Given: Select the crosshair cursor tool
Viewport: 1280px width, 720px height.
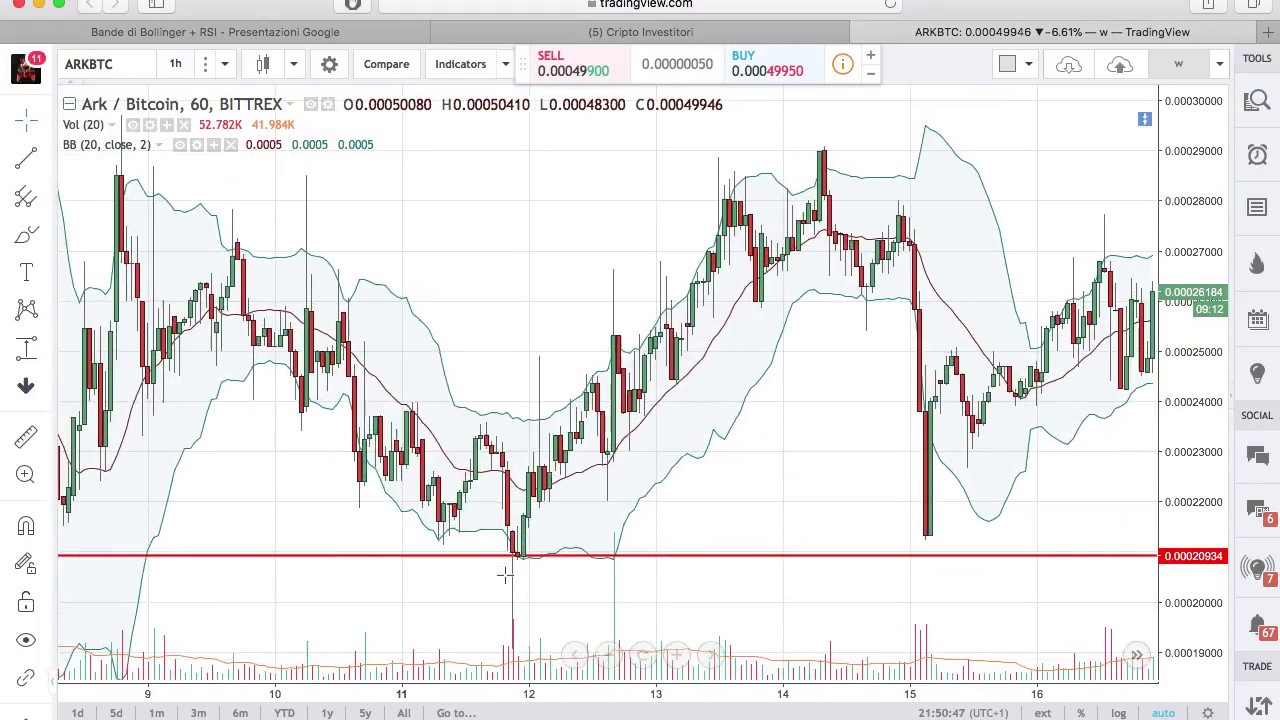Looking at the screenshot, I should tap(26, 120).
